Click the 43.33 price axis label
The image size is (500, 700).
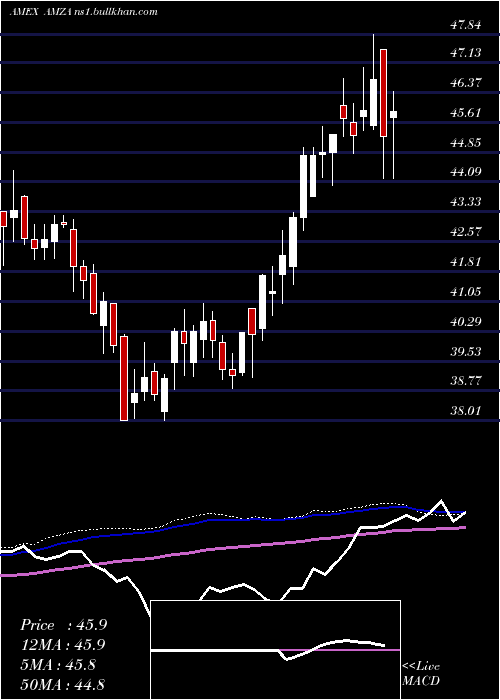point(466,202)
